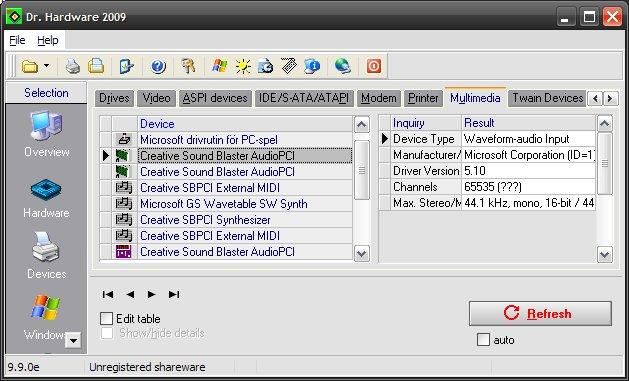Switch to the Modem tab
This screenshot has width=629, height=381.
click(x=379, y=98)
